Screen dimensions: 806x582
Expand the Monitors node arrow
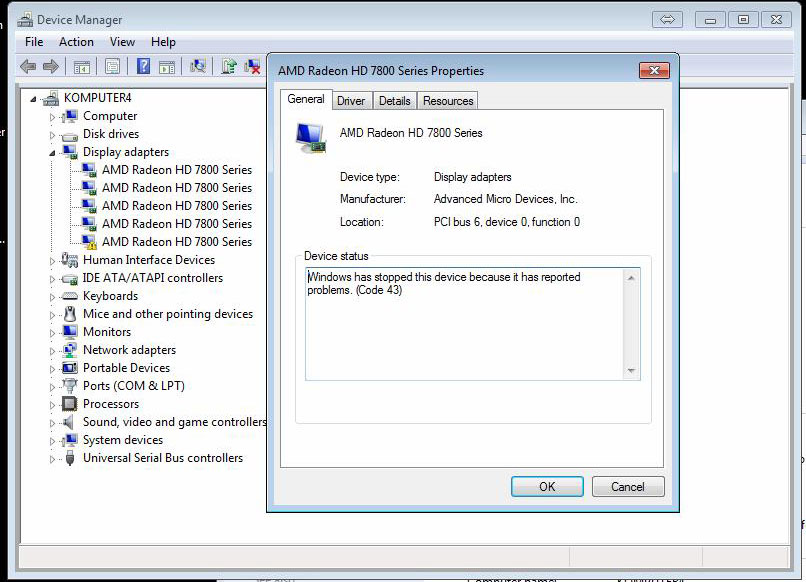pos(52,333)
